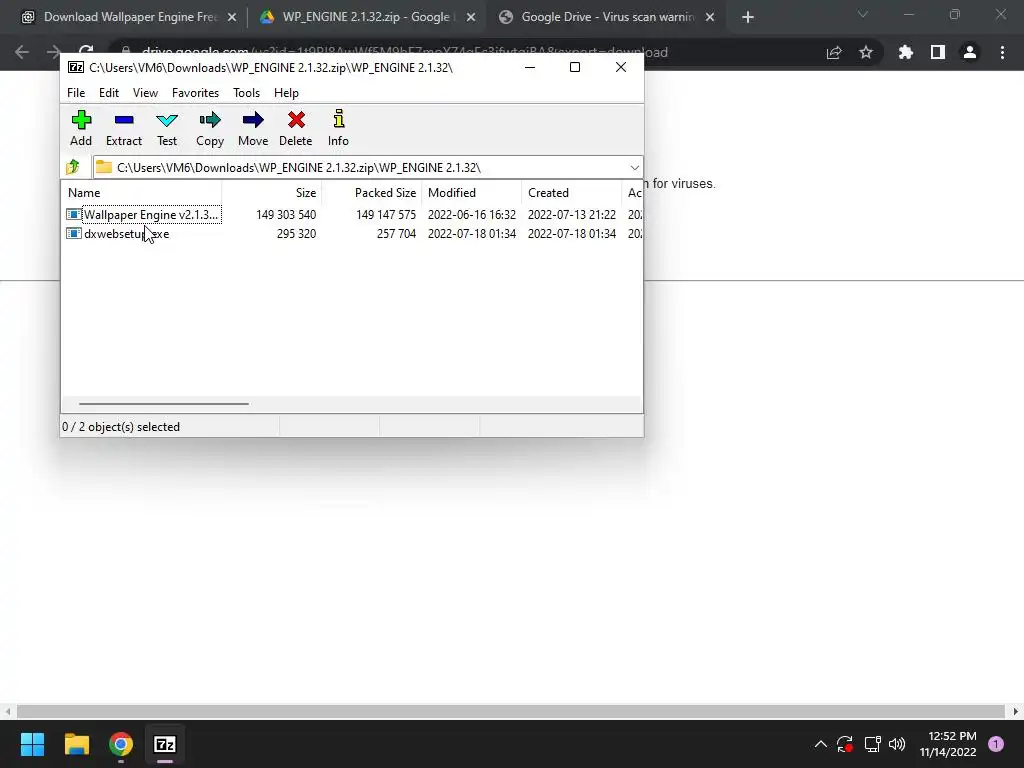Open notification center badge
Image resolution: width=1024 pixels, height=768 pixels.
coord(996,744)
